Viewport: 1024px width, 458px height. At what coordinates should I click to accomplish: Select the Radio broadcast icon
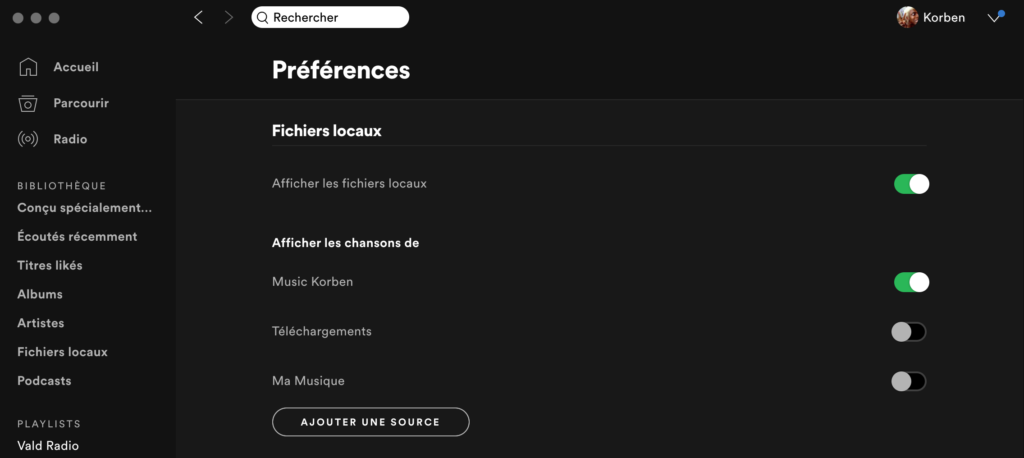tap(28, 139)
